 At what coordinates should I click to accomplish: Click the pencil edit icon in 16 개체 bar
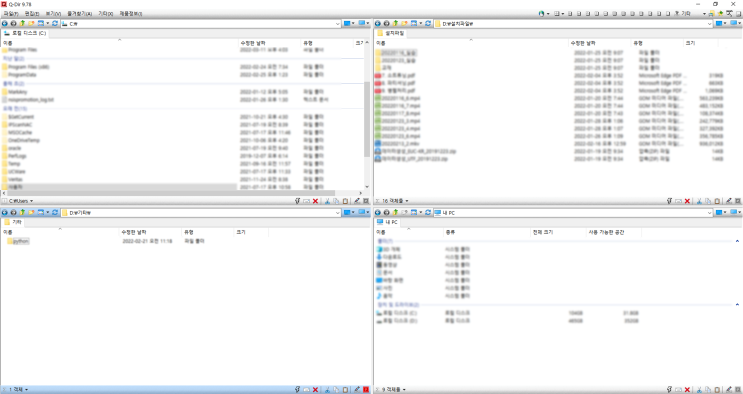pos(729,201)
